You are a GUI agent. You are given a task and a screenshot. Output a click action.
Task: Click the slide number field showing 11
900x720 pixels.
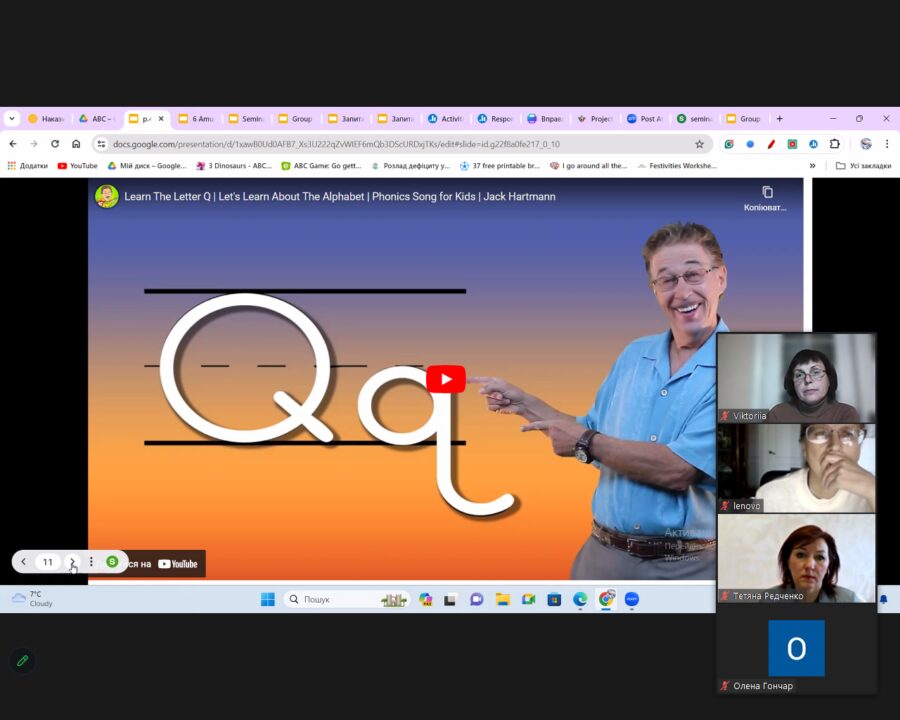tap(48, 562)
